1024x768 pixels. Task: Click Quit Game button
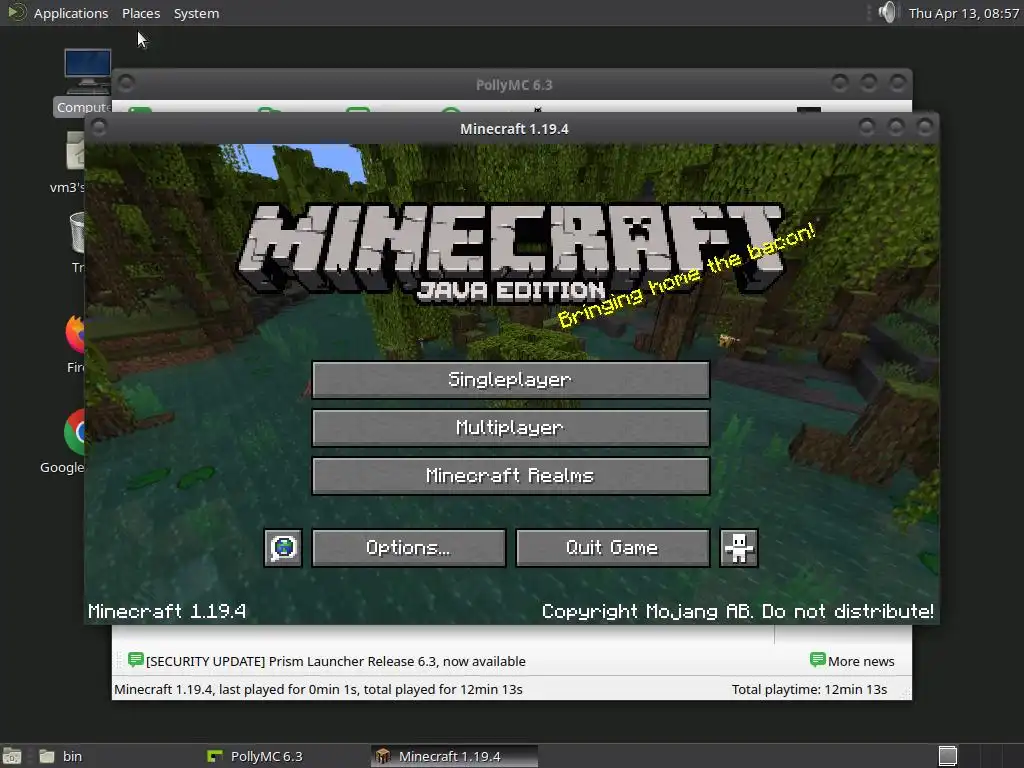point(613,547)
